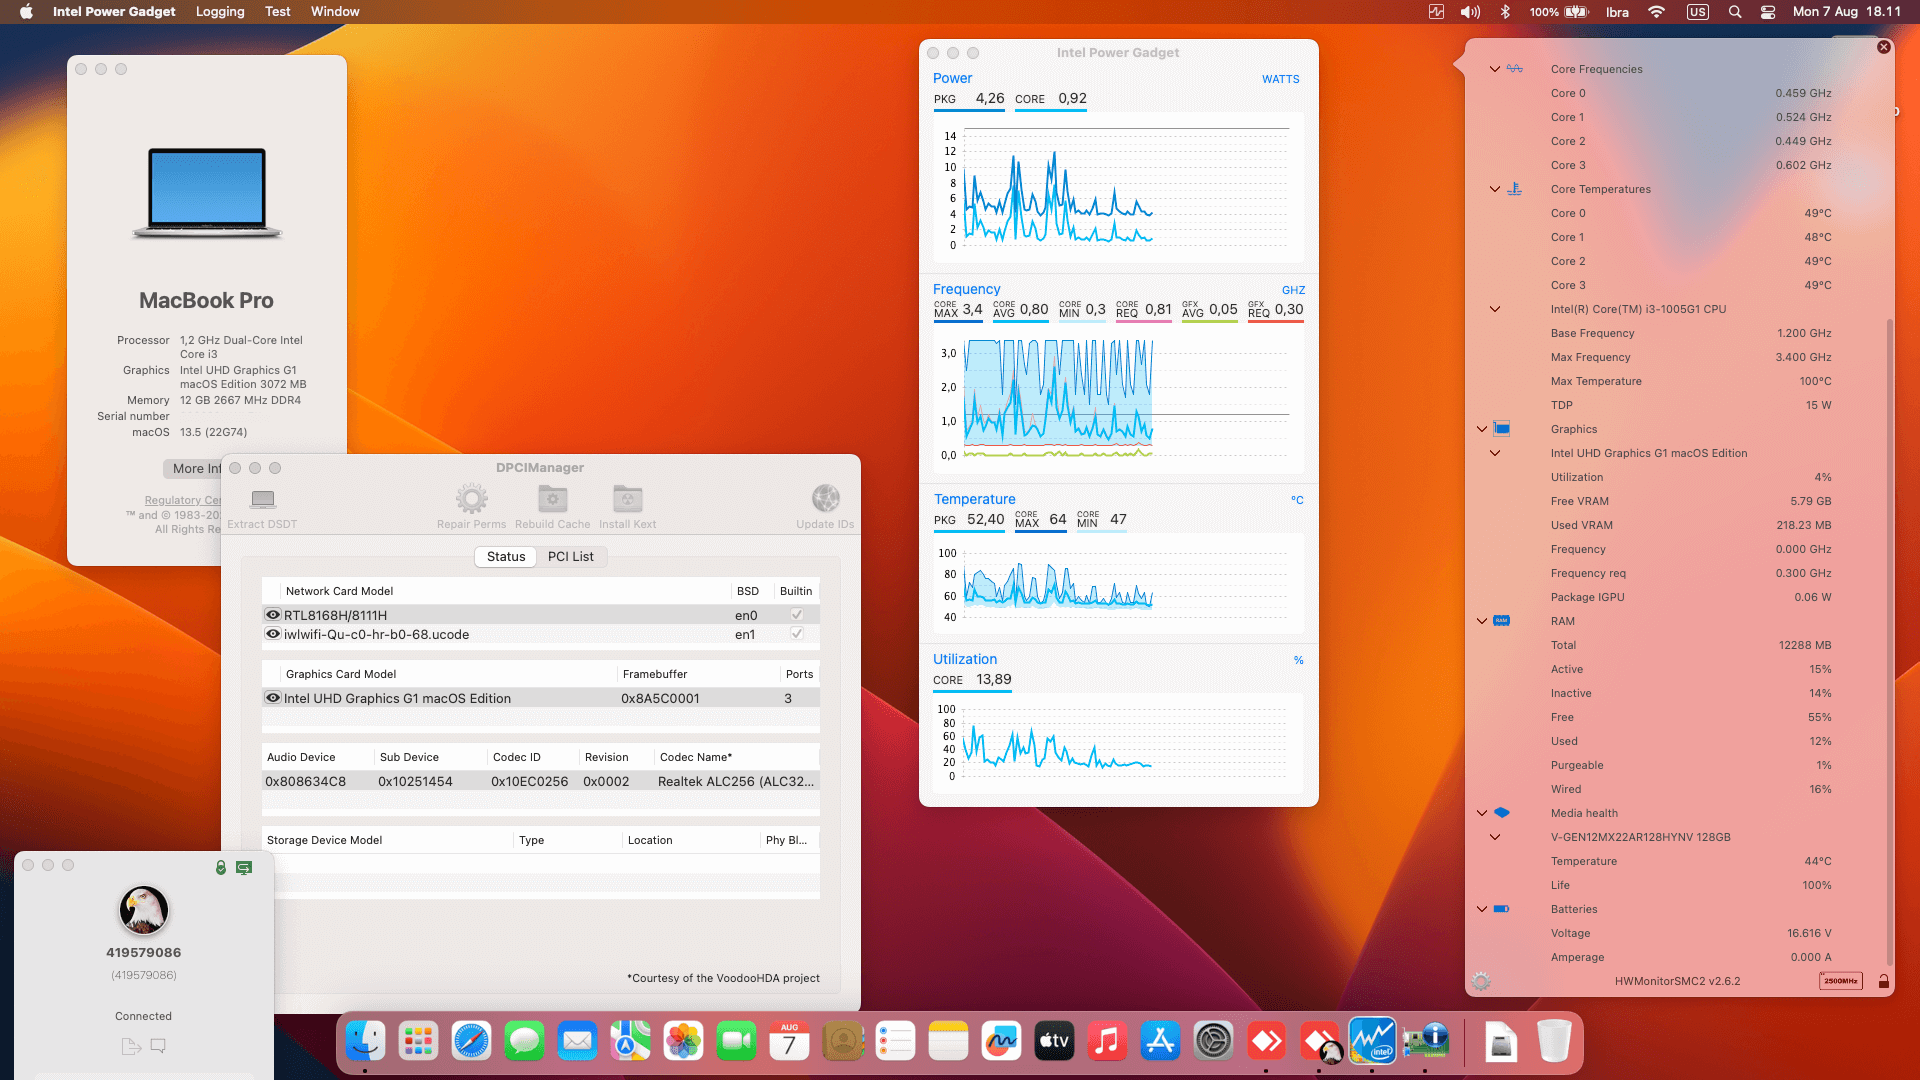This screenshot has height=1080, width=1920.
Task: Click the eagle avatar in AnyDesk window
Action: 144,911
